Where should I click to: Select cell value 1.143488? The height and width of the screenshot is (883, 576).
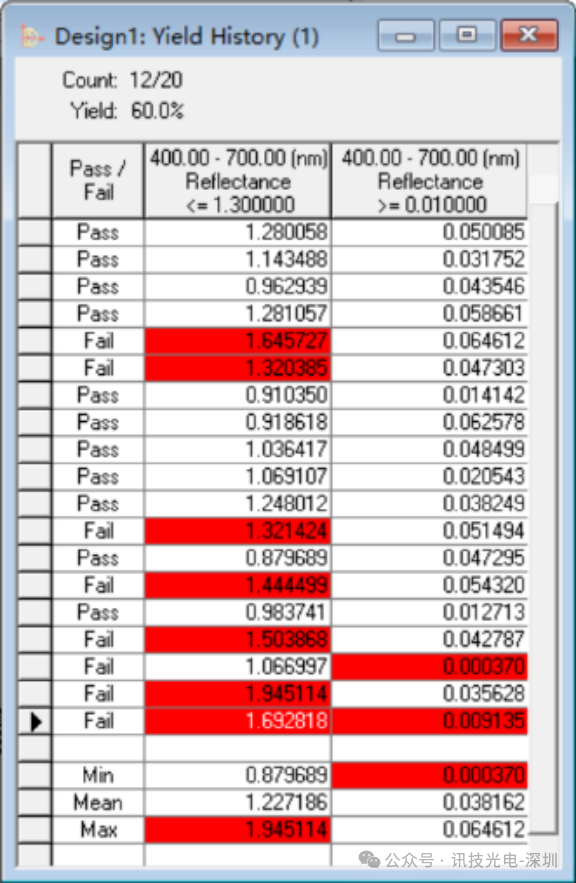pos(238,259)
